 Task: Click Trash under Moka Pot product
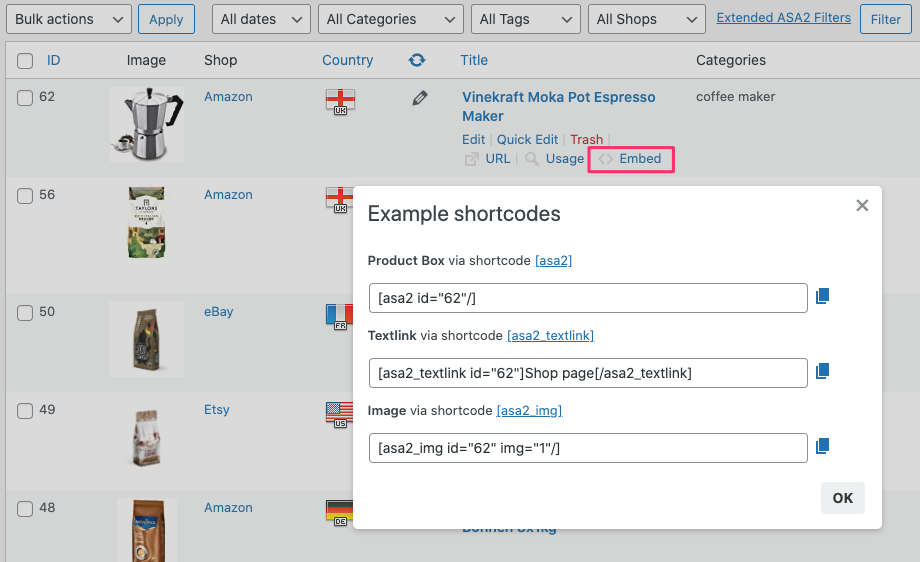(x=587, y=140)
